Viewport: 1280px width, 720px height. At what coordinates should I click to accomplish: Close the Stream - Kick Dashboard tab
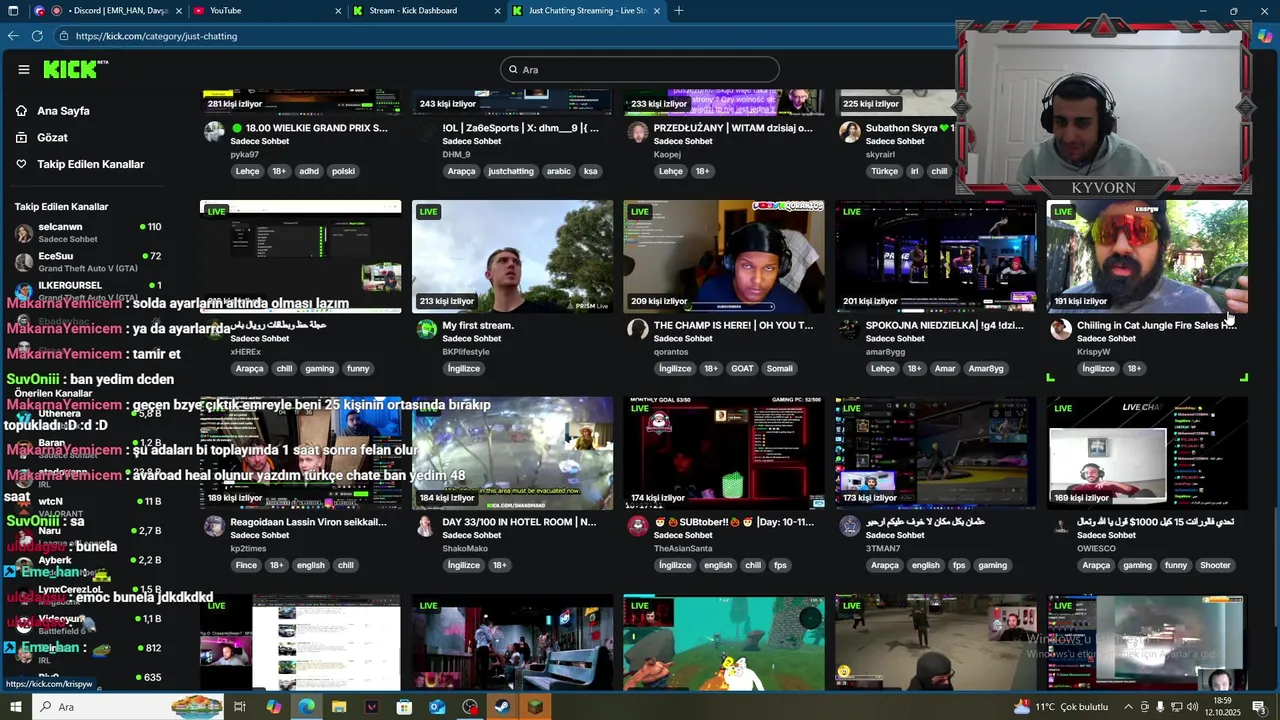tap(497, 11)
